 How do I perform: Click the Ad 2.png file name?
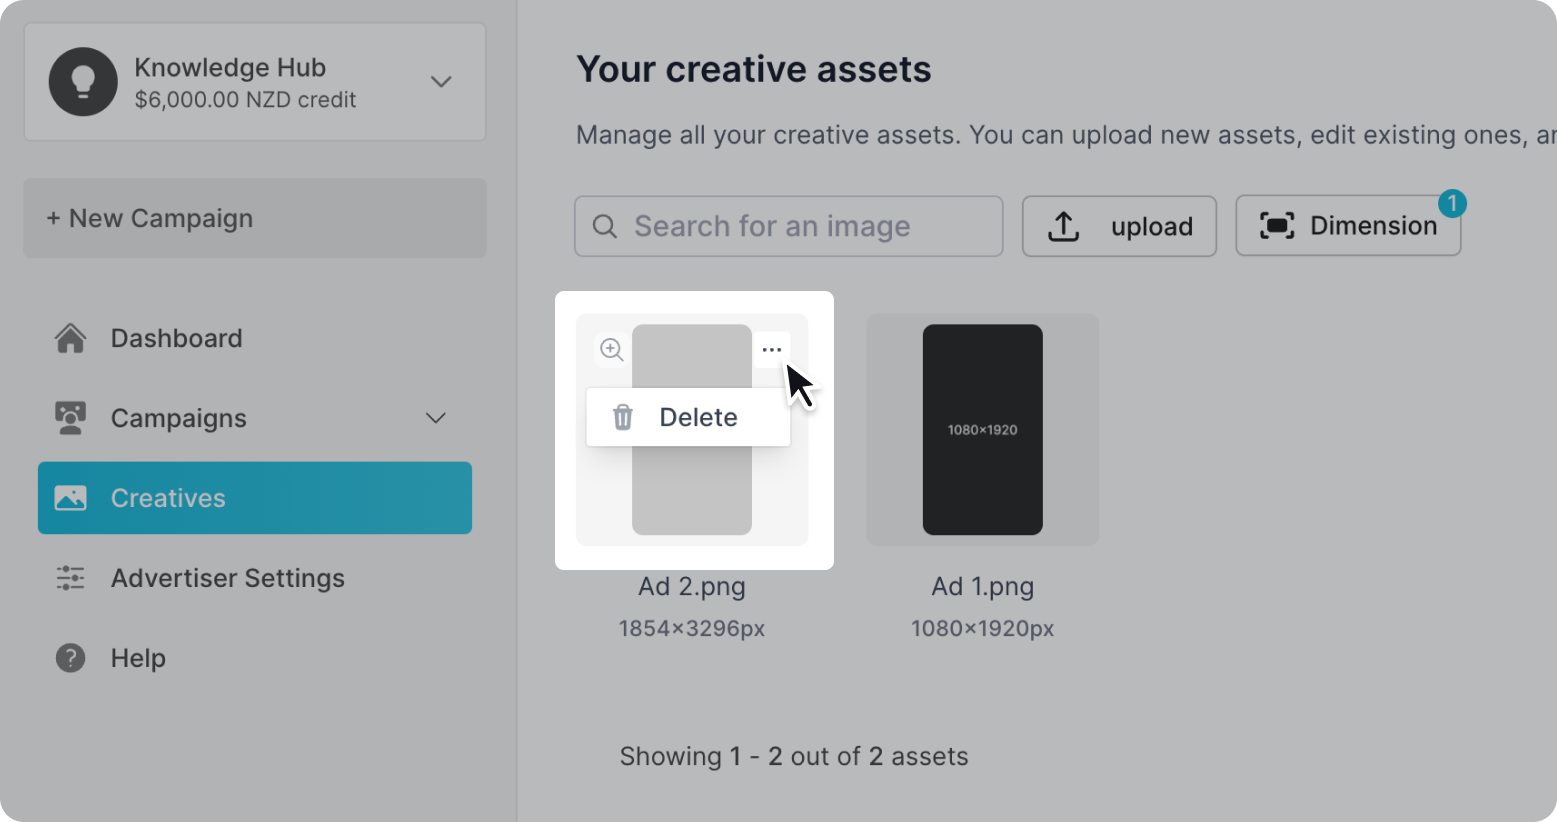point(692,586)
